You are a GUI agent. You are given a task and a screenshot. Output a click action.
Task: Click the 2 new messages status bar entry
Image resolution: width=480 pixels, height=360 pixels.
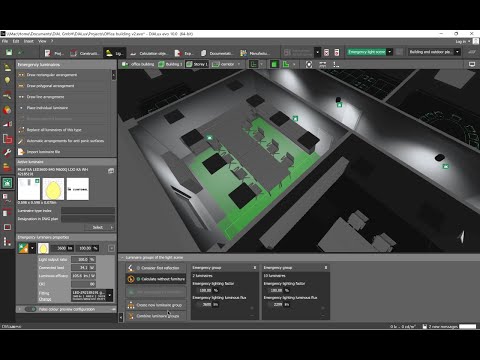(x=440, y=327)
